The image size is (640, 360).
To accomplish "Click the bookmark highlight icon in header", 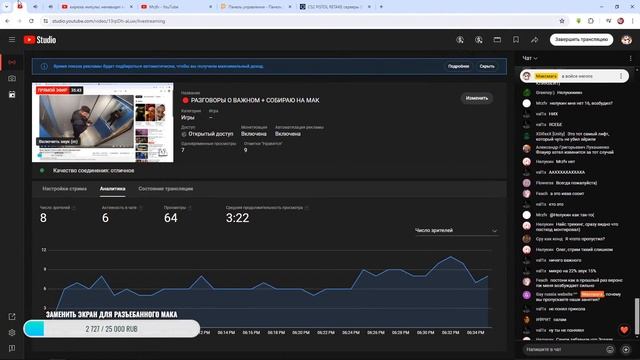I will pos(516,40).
